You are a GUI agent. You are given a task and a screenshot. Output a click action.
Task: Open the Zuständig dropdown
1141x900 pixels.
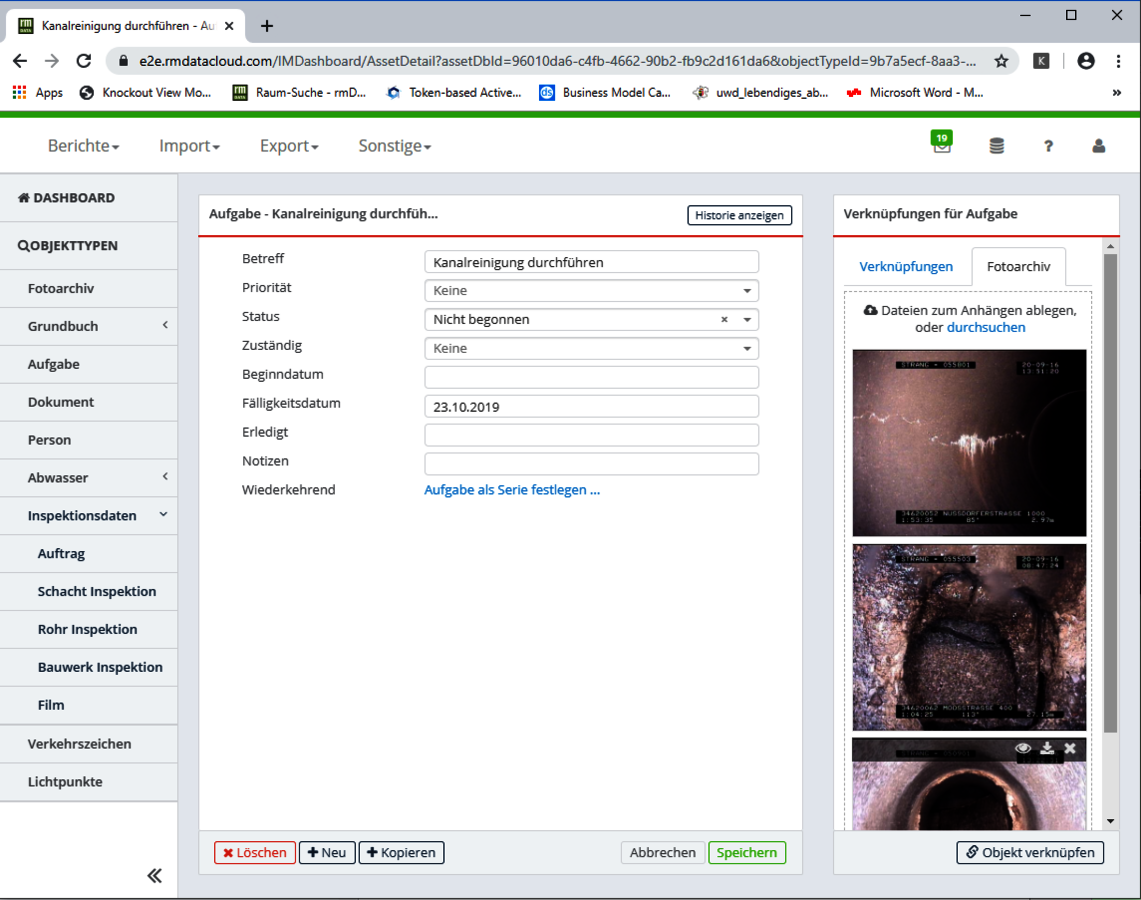pos(591,349)
